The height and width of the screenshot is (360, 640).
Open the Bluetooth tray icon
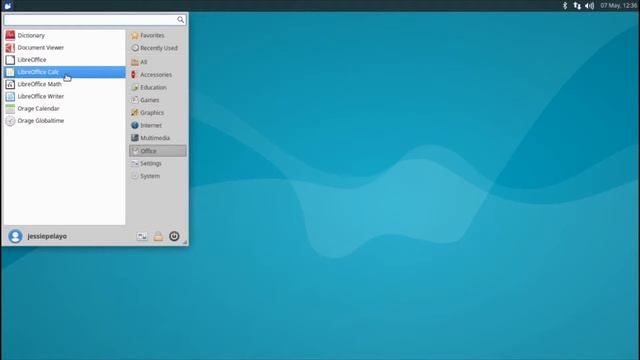(565, 6)
